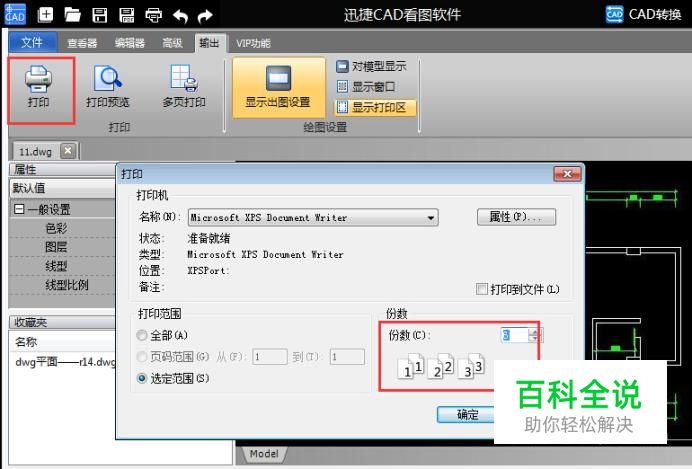Open a file using the folder icon
The height and width of the screenshot is (469, 692).
[x=72, y=15]
